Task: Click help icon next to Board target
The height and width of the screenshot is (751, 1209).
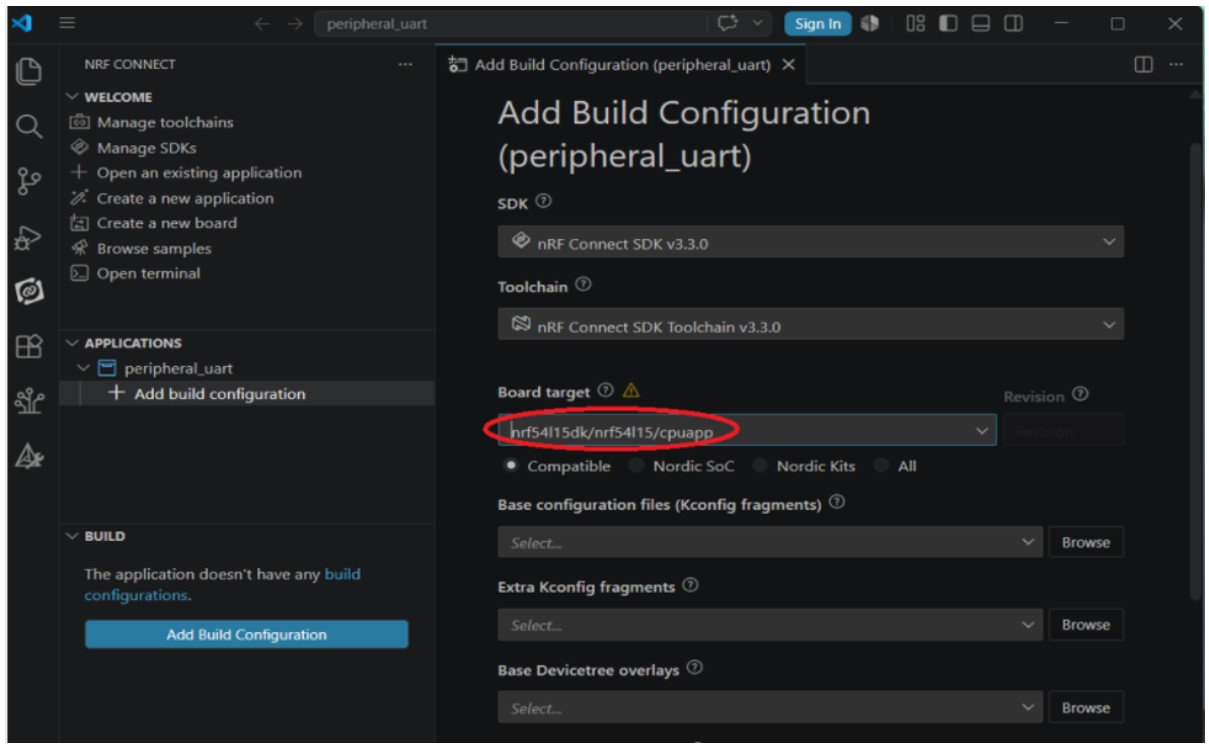Action: pyautogui.click(x=606, y=391)
